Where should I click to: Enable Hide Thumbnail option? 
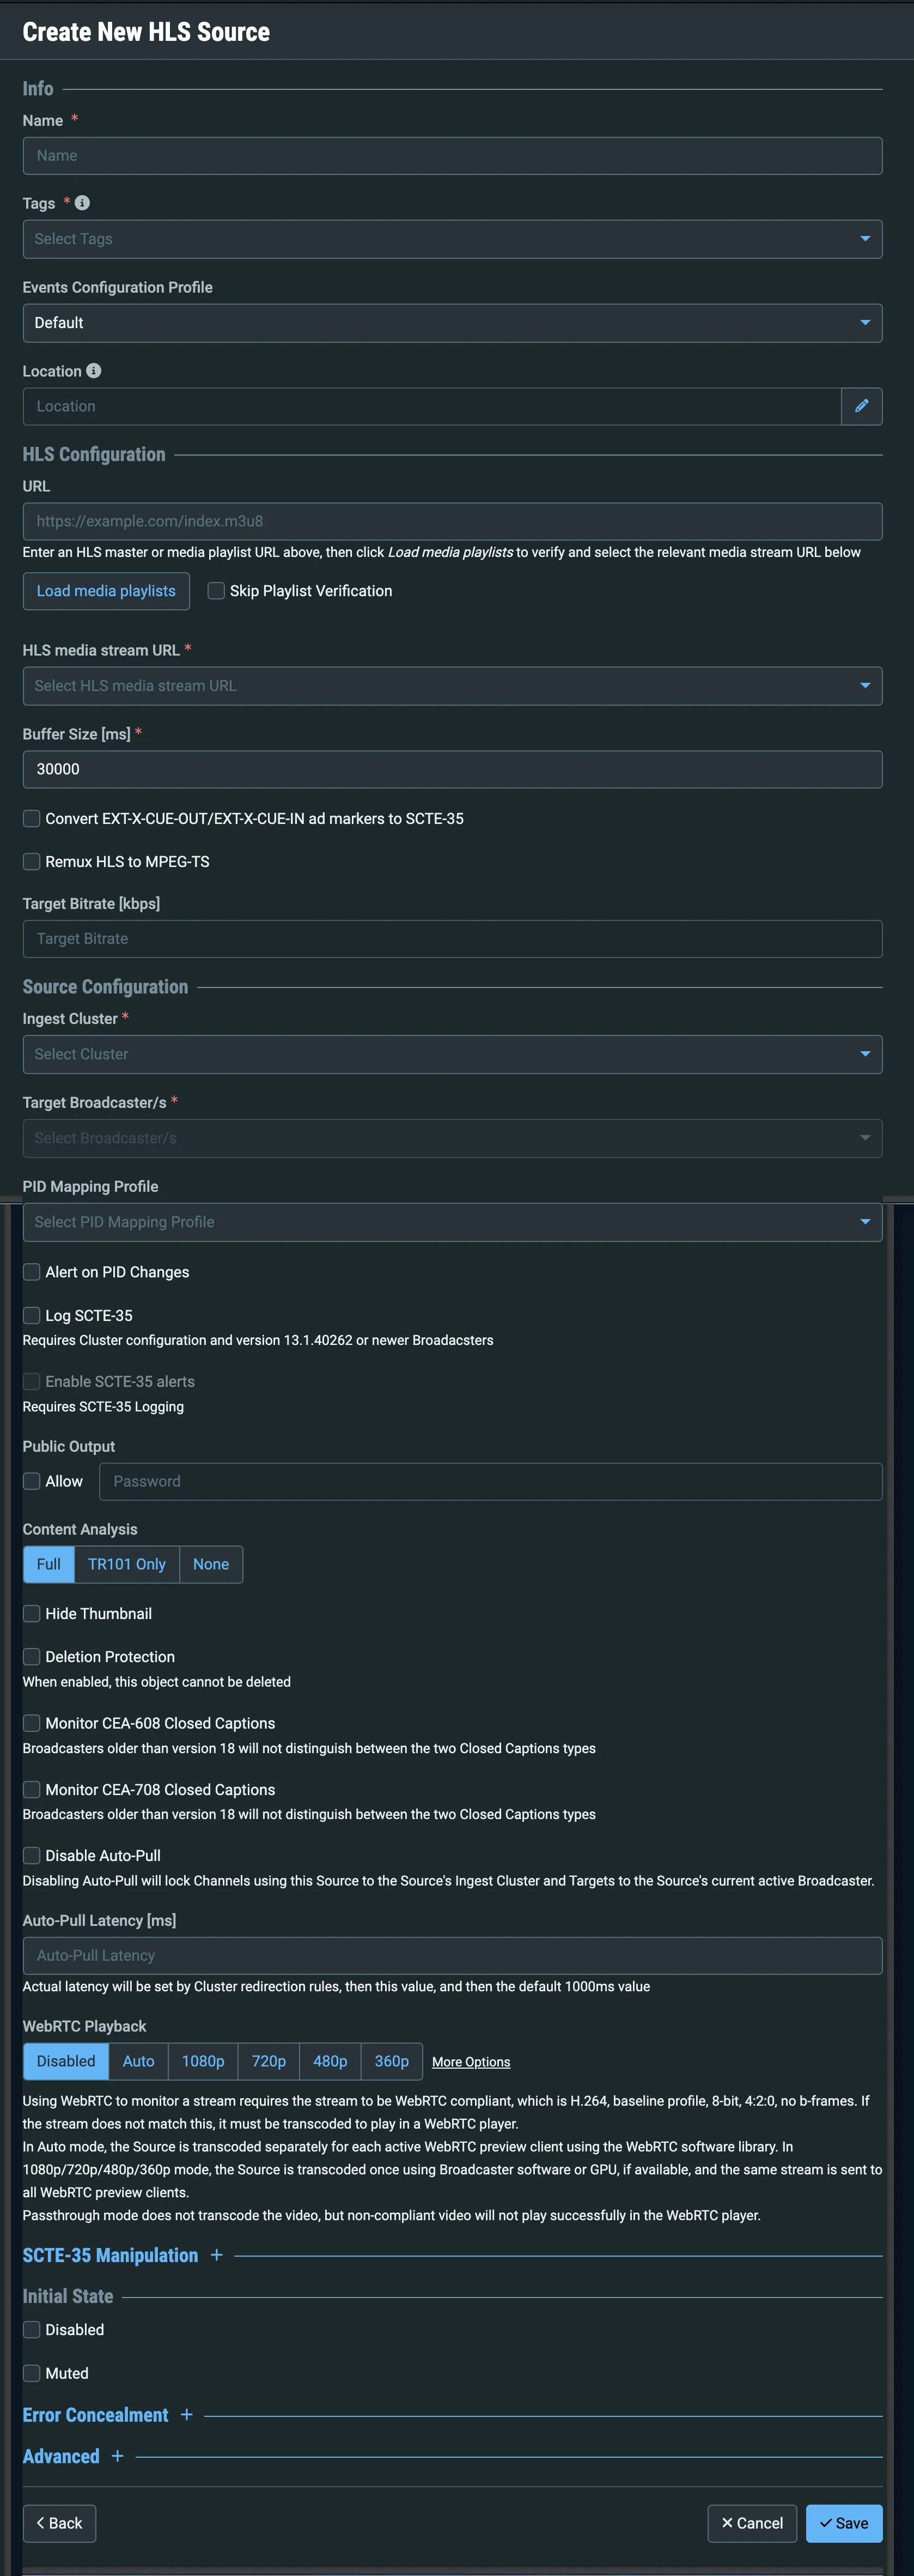[x=32, y=1613]
